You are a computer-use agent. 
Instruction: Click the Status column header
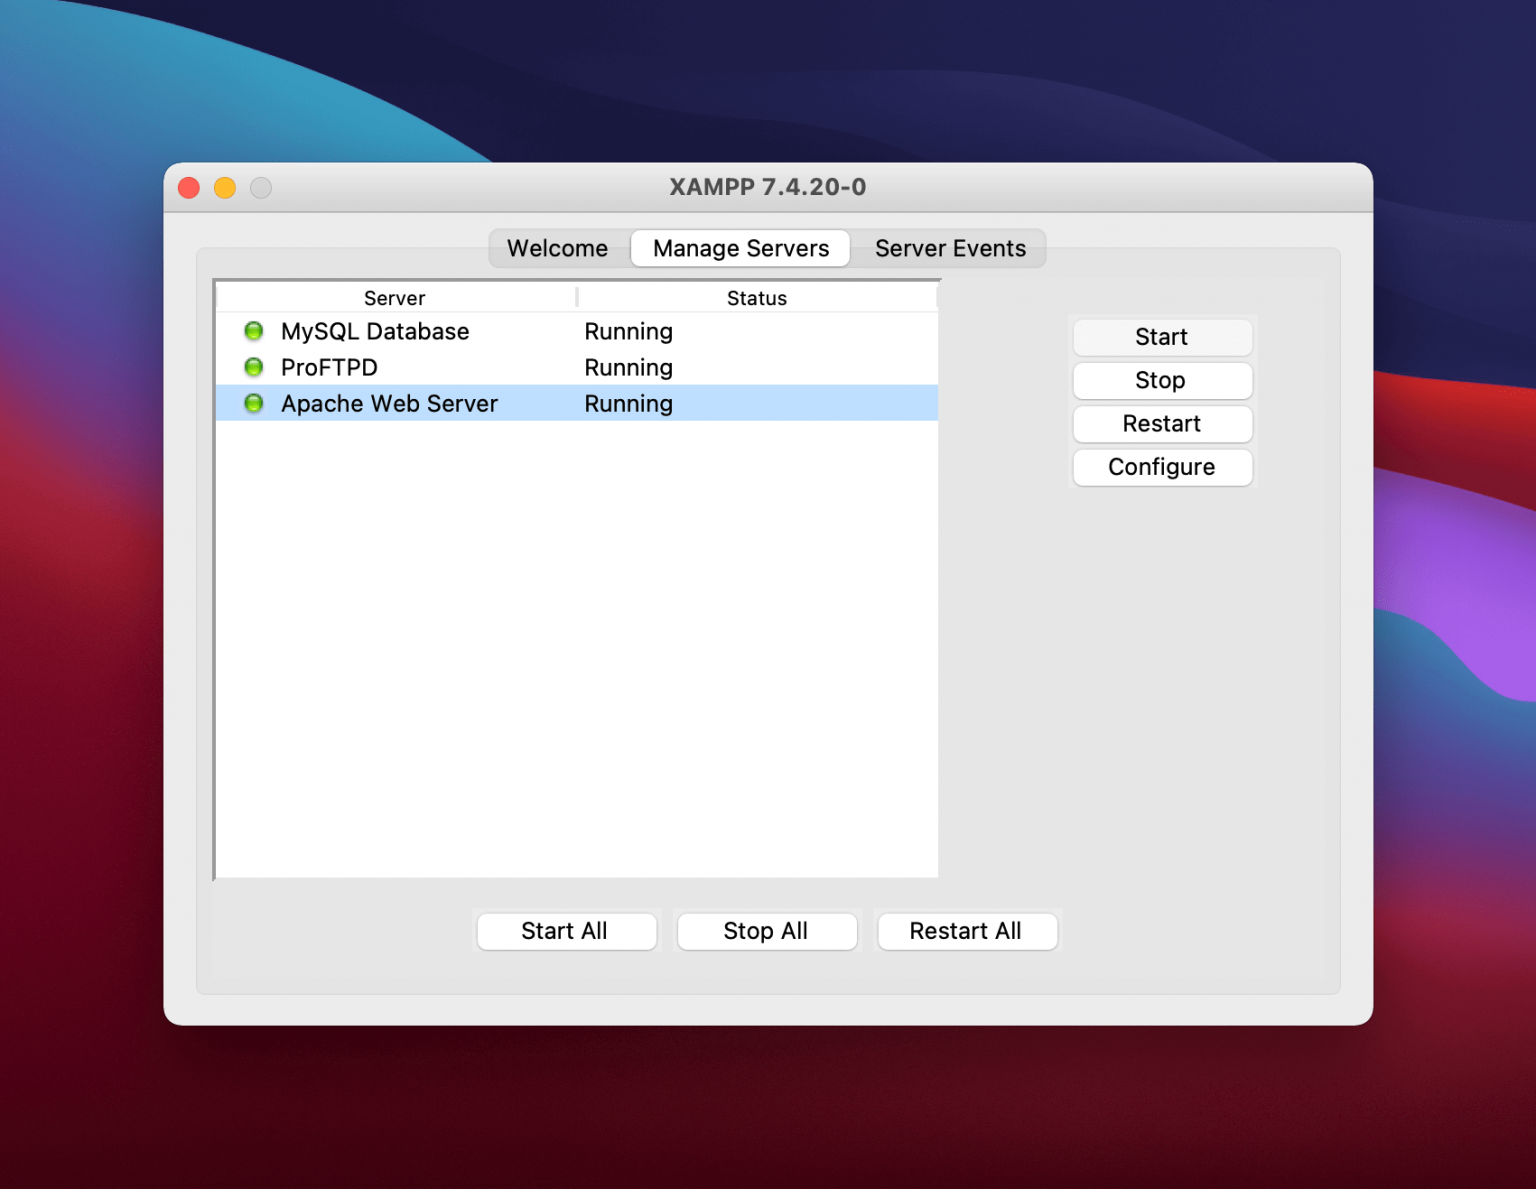click(756, 298)
